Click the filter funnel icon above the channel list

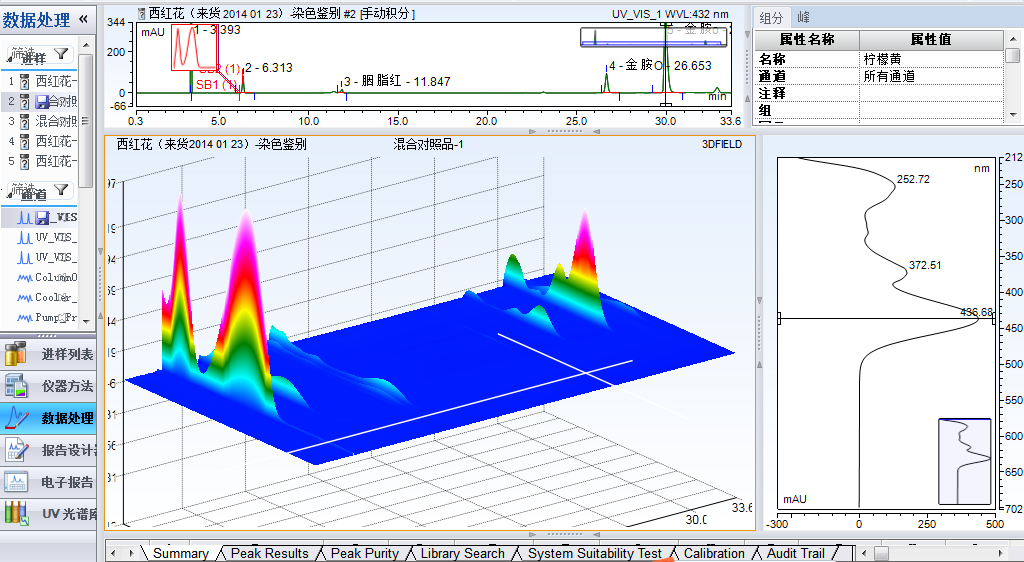pos(61,190)
